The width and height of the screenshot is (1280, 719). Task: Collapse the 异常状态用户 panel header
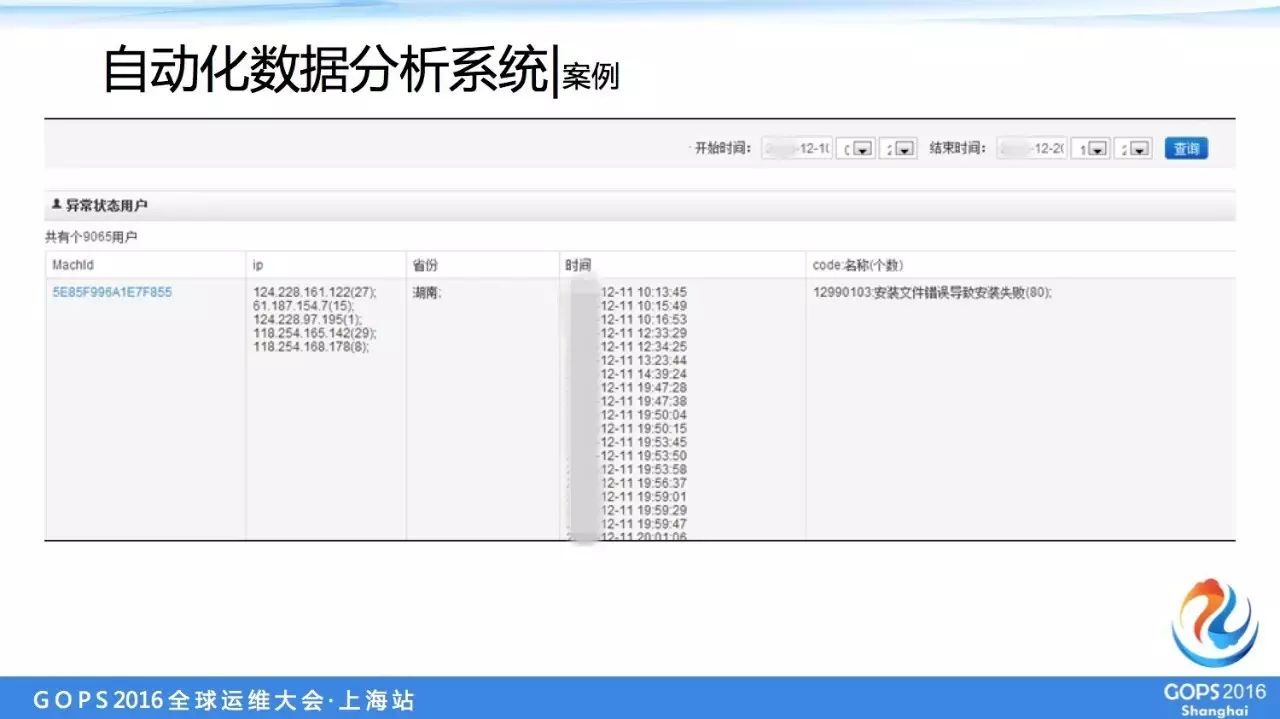(93, 204)
